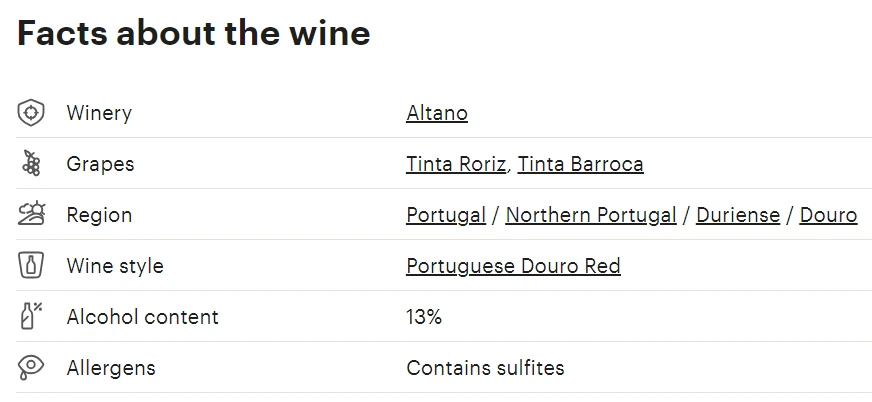The height and width of the screenshot is (402, 872).
Task: Click the 13% alcohol value
Action: tap(424, 317)
